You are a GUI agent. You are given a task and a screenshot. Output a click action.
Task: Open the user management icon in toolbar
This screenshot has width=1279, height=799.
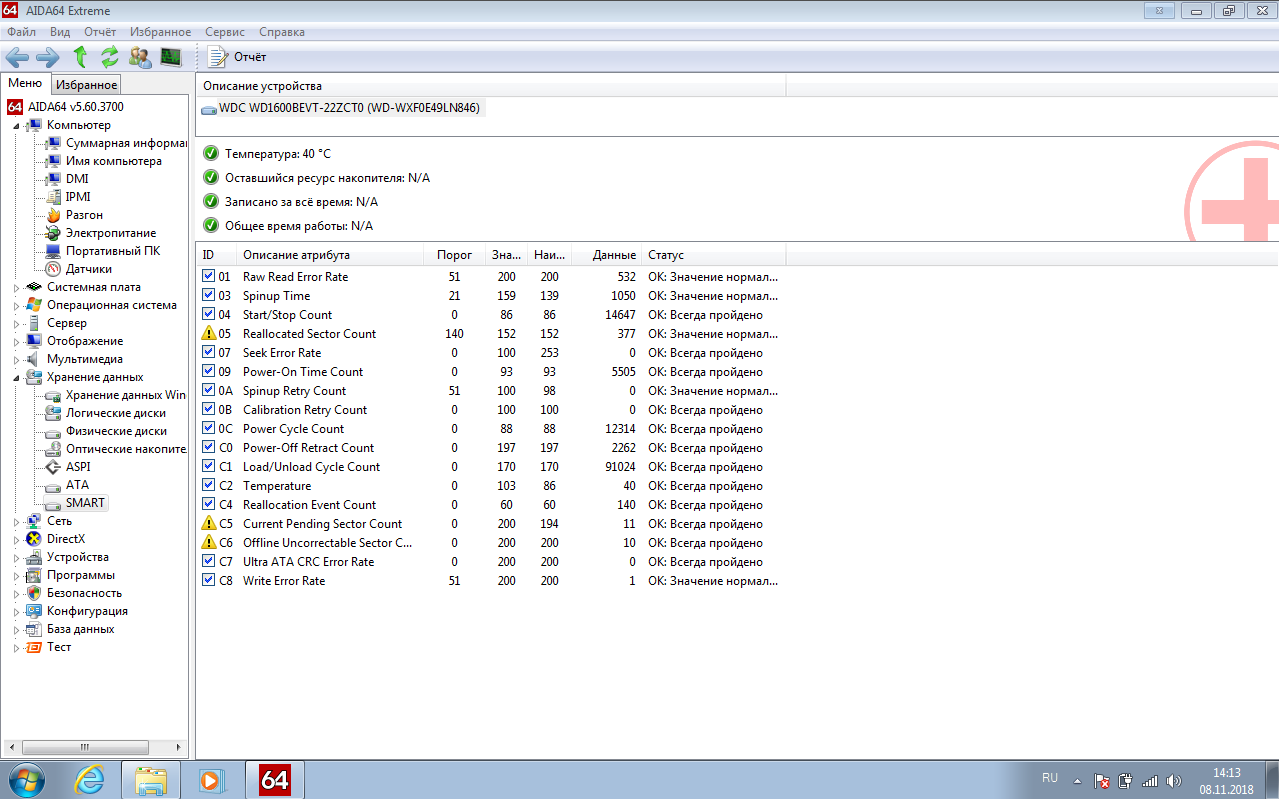click(x=140, y=57)
